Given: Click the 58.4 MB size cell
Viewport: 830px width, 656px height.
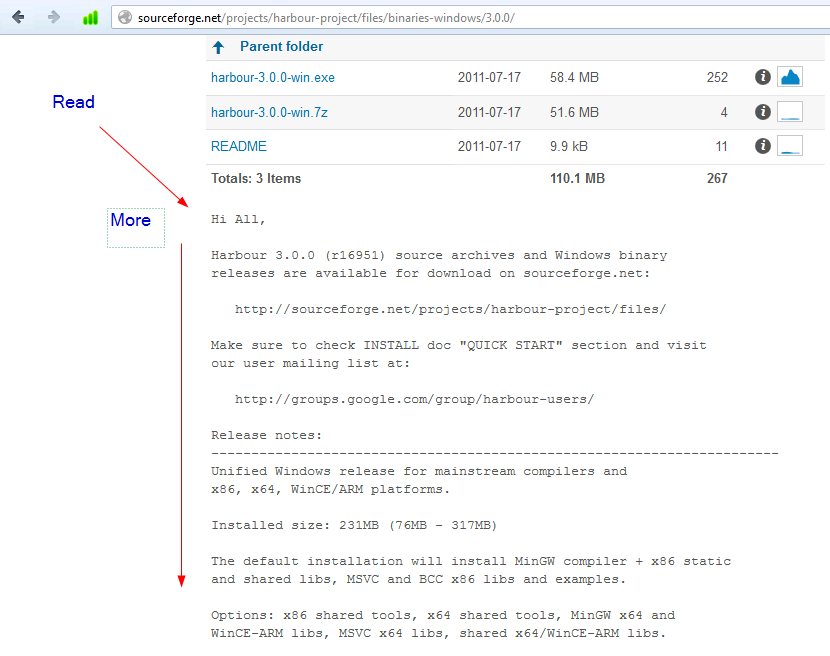Looking at the screenshot, I should (x=574, y=77).
